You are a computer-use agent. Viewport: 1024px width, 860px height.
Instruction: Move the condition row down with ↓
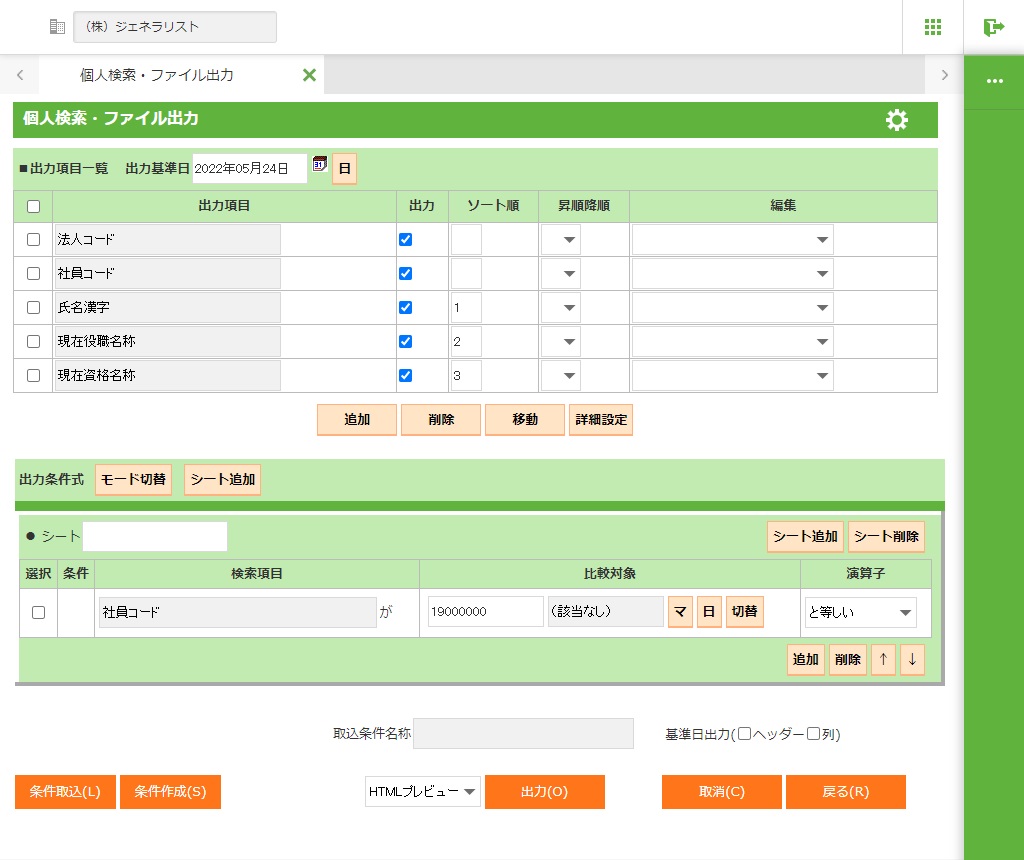pos(912,660)
